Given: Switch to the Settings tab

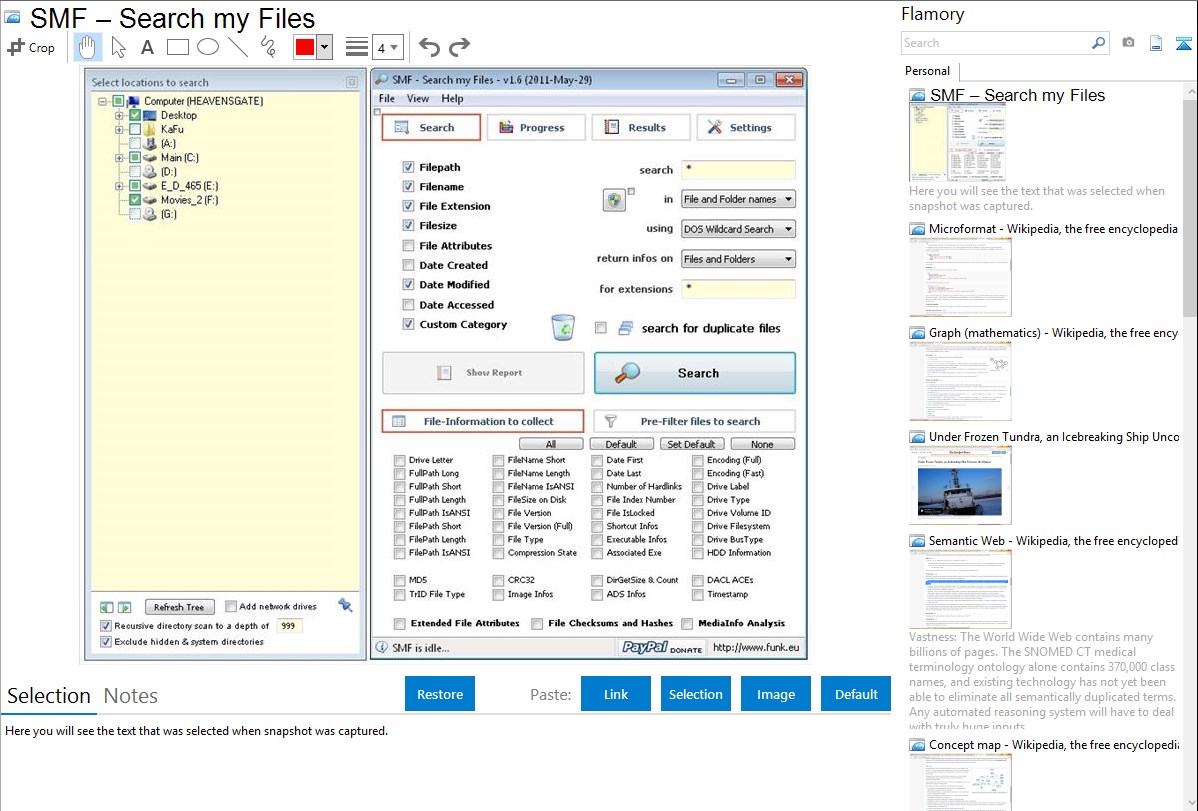Looking at the screenshot, I should [x=746, y=128].
